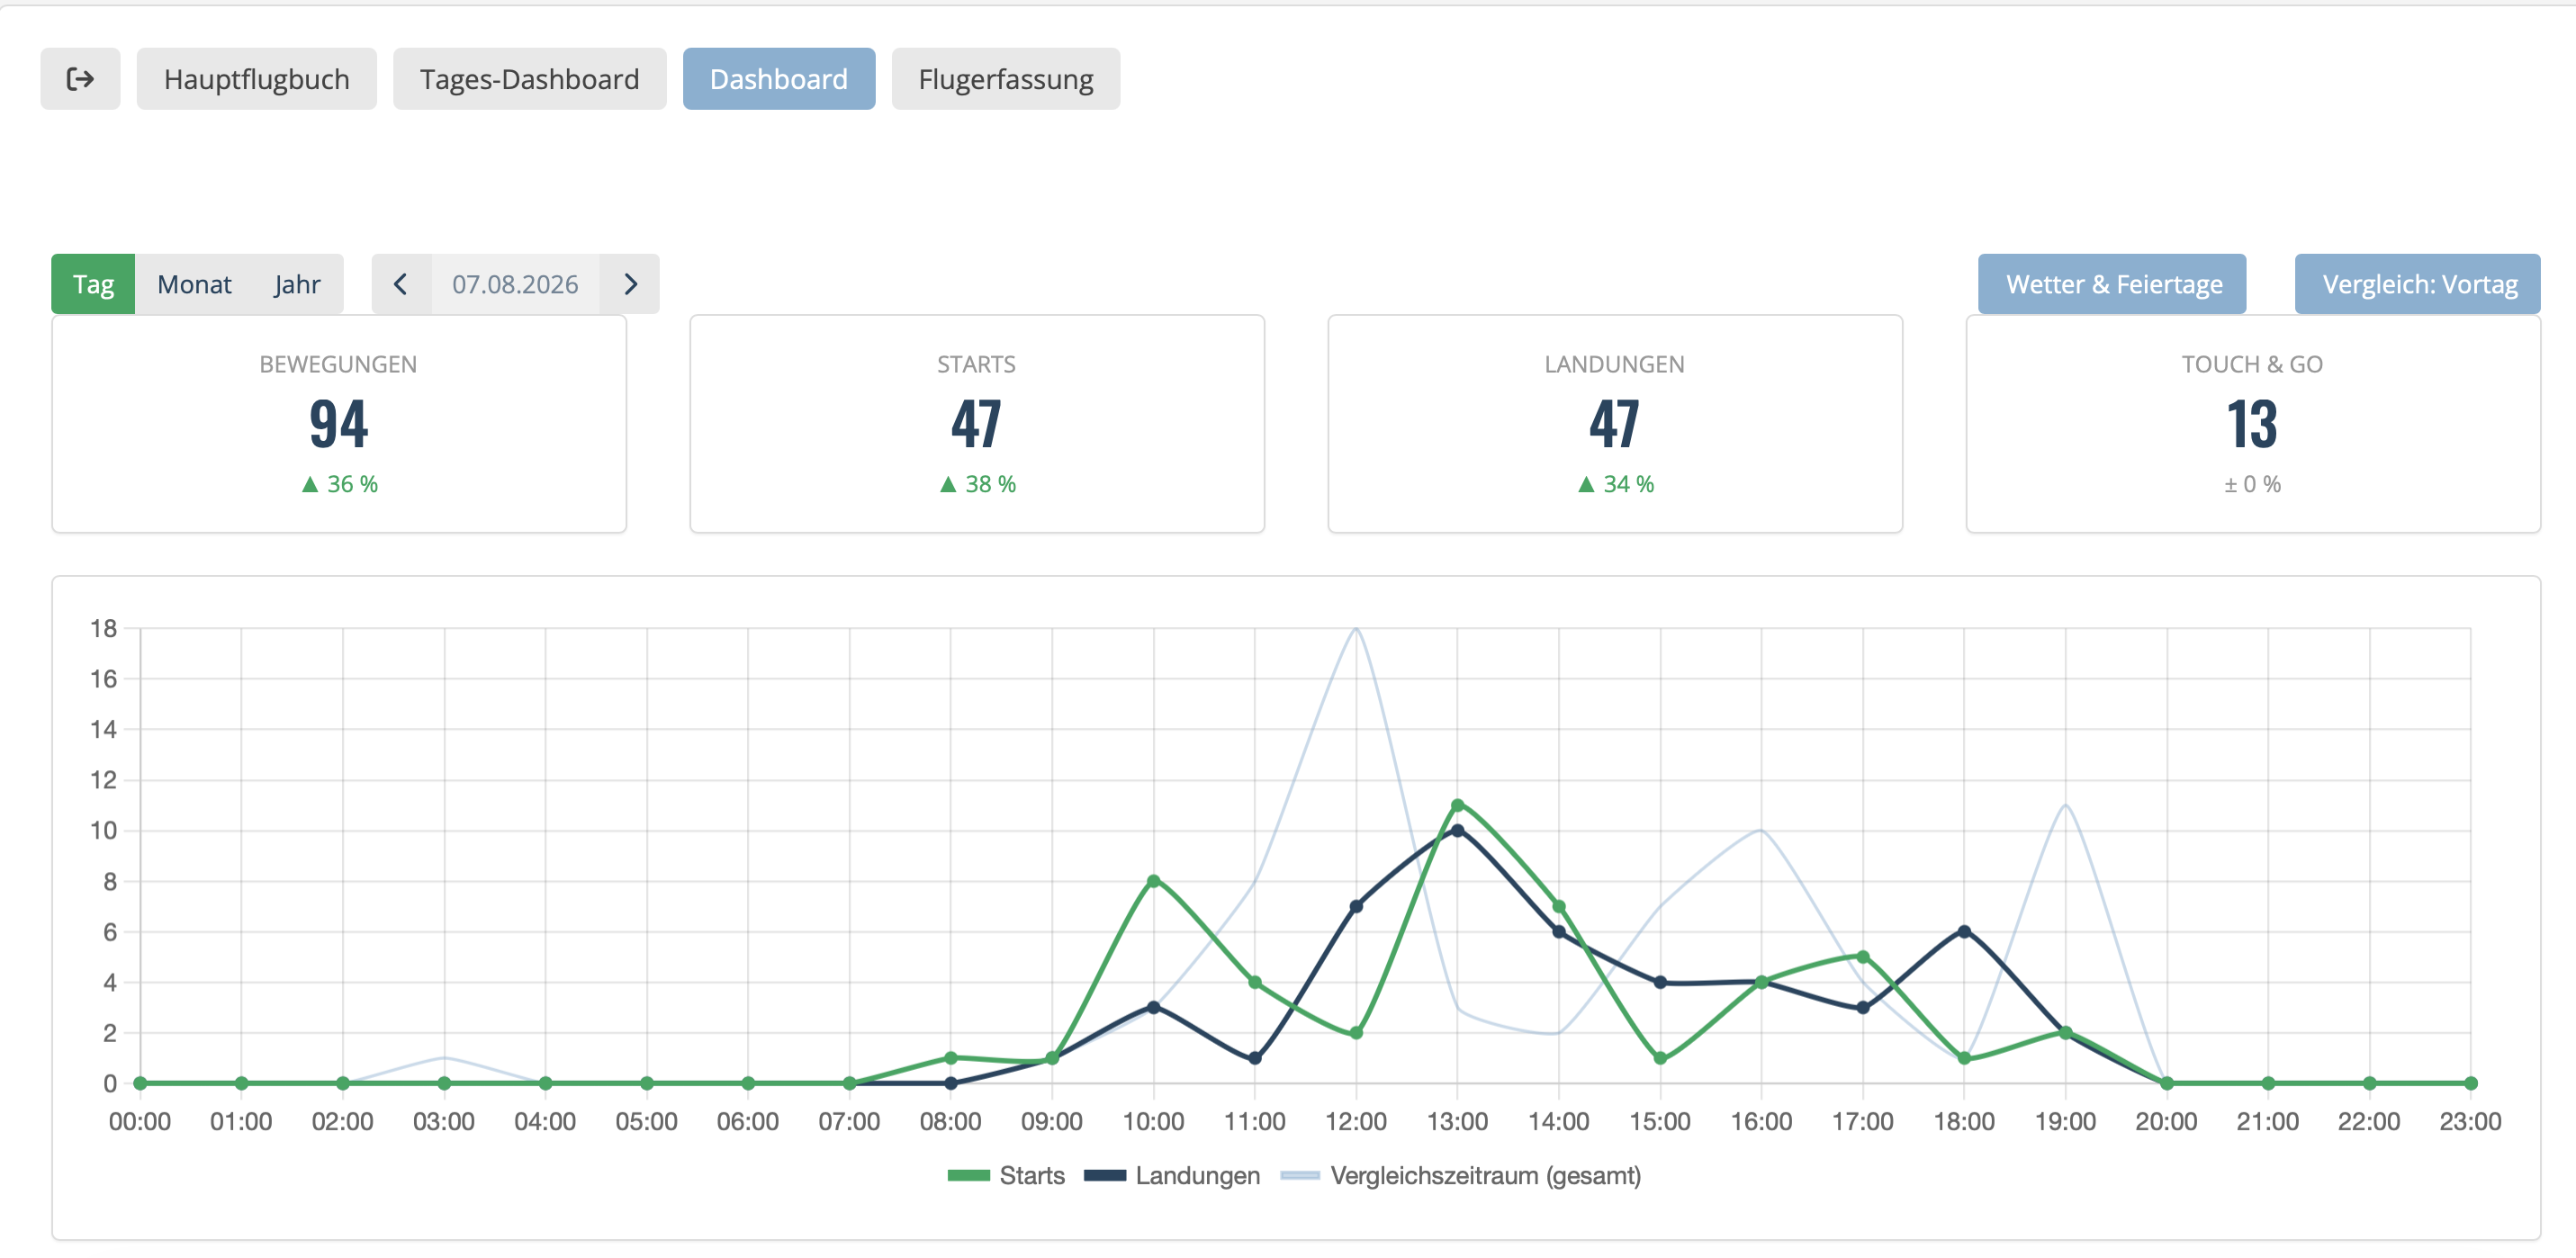This screenshot has width=2576, height=1258.
Task: Click the Landungen data point at 18:00
Action: (x=1964, y=931)
